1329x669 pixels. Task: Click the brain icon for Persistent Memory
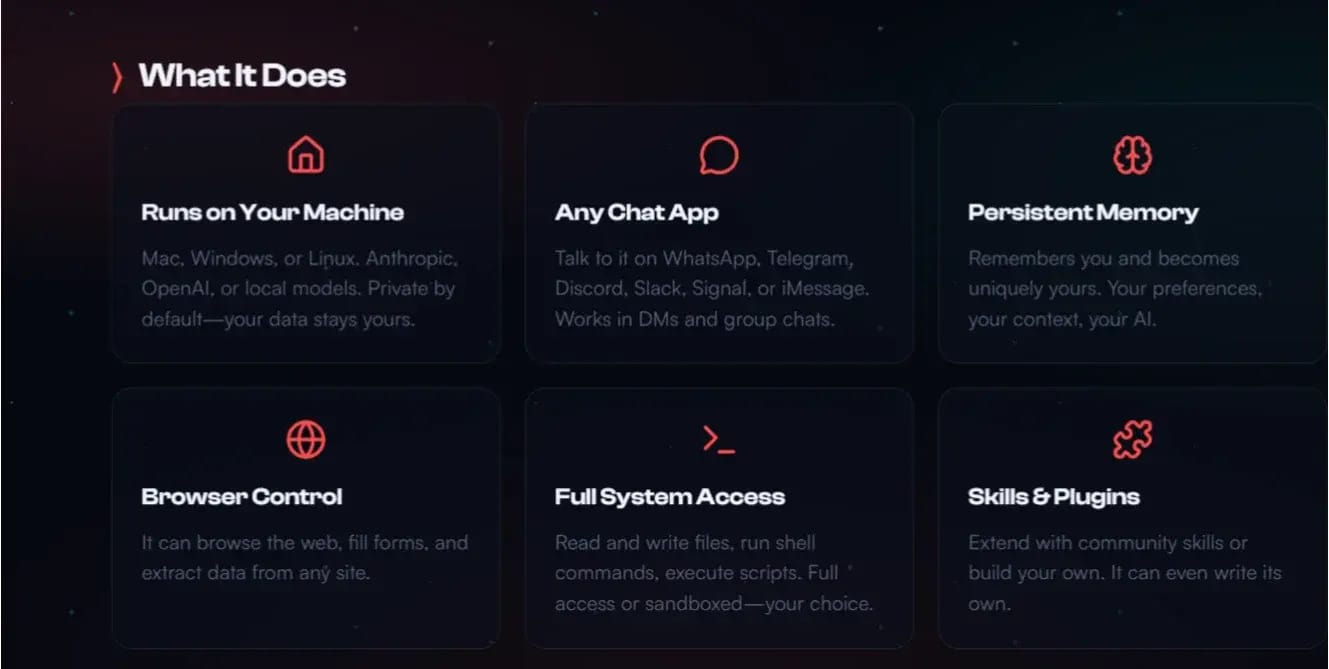tap(1132, 155)
